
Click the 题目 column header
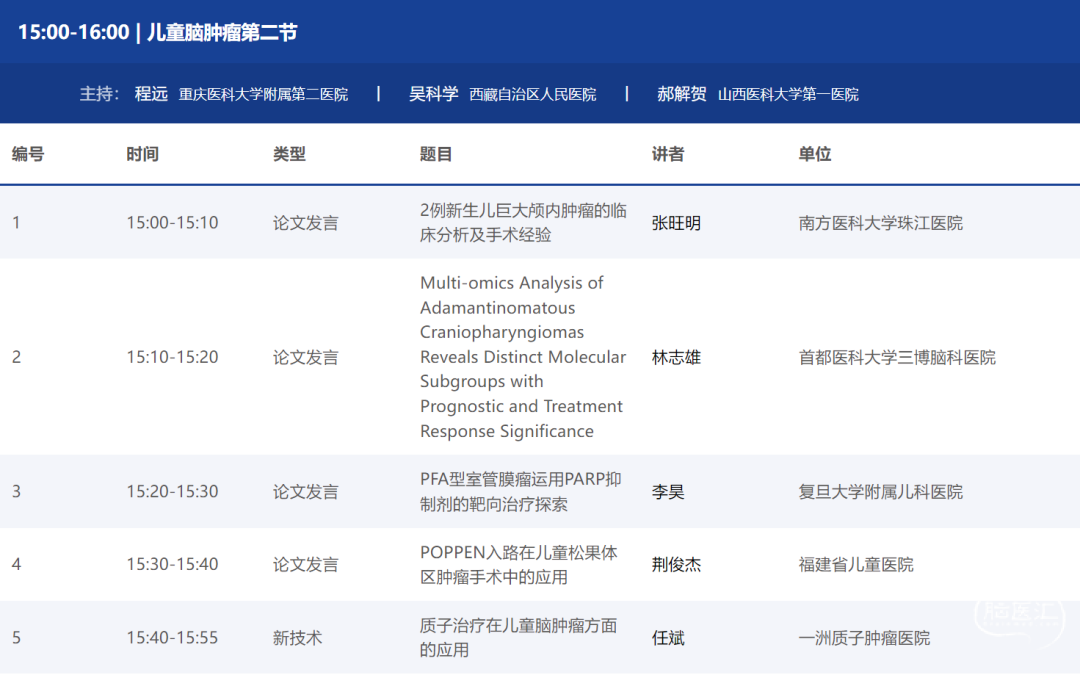pyautogui.click(x=436, y=154)
